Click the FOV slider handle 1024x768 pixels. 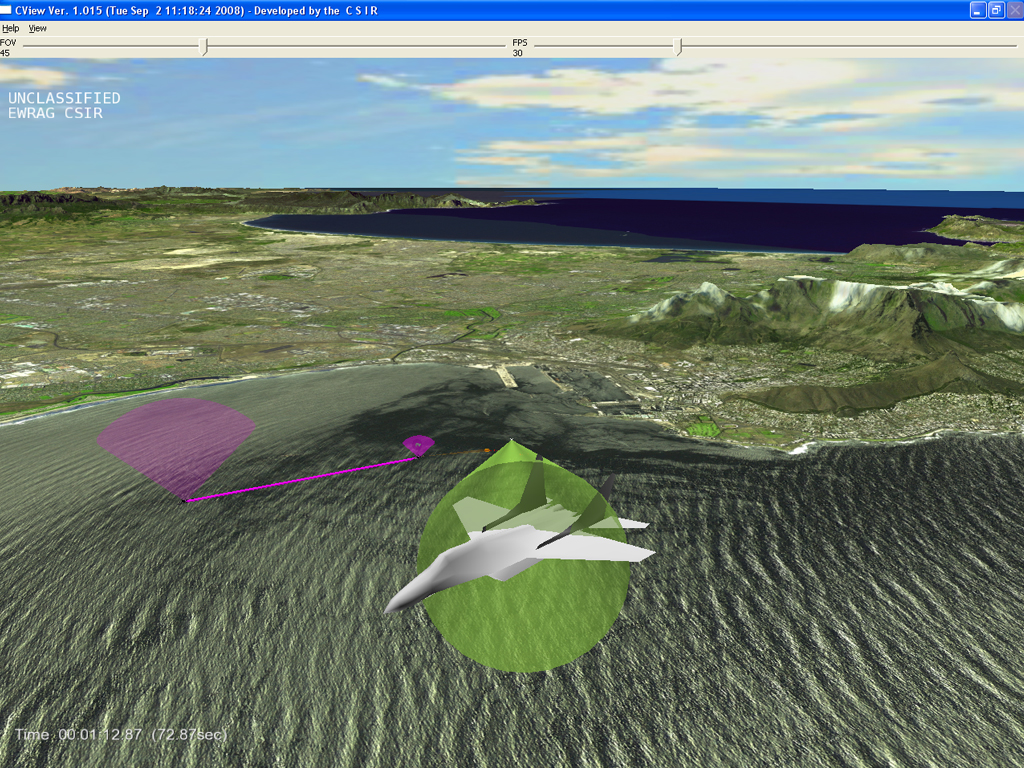click(205, 47)
